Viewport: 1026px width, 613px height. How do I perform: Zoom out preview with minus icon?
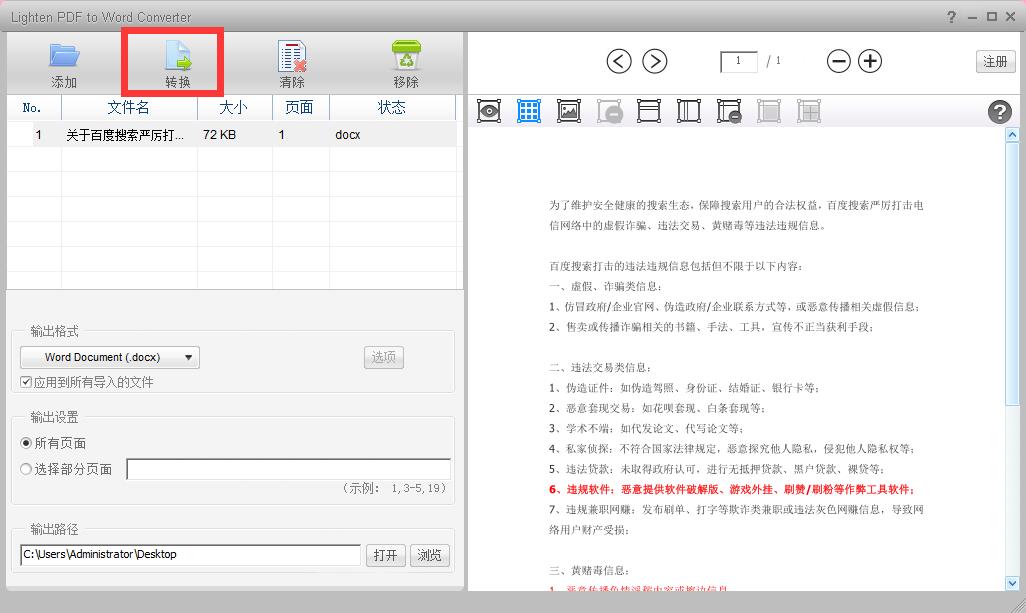(839, 61)
